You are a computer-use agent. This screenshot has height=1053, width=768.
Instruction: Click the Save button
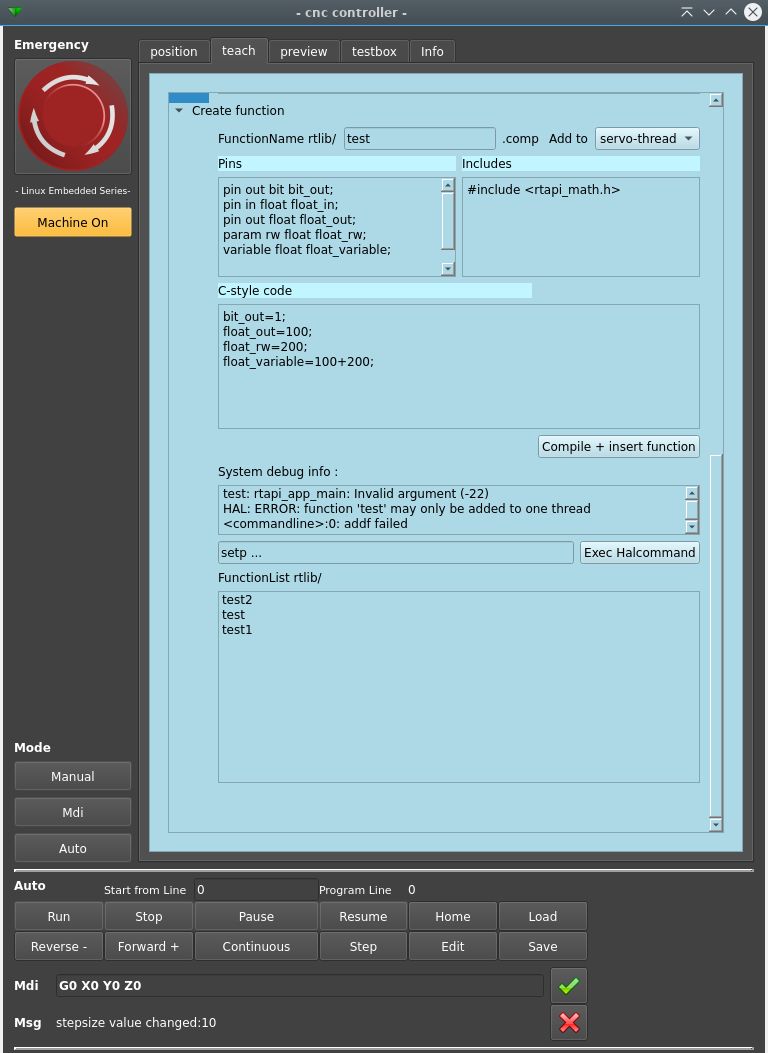tap(542, 946)
